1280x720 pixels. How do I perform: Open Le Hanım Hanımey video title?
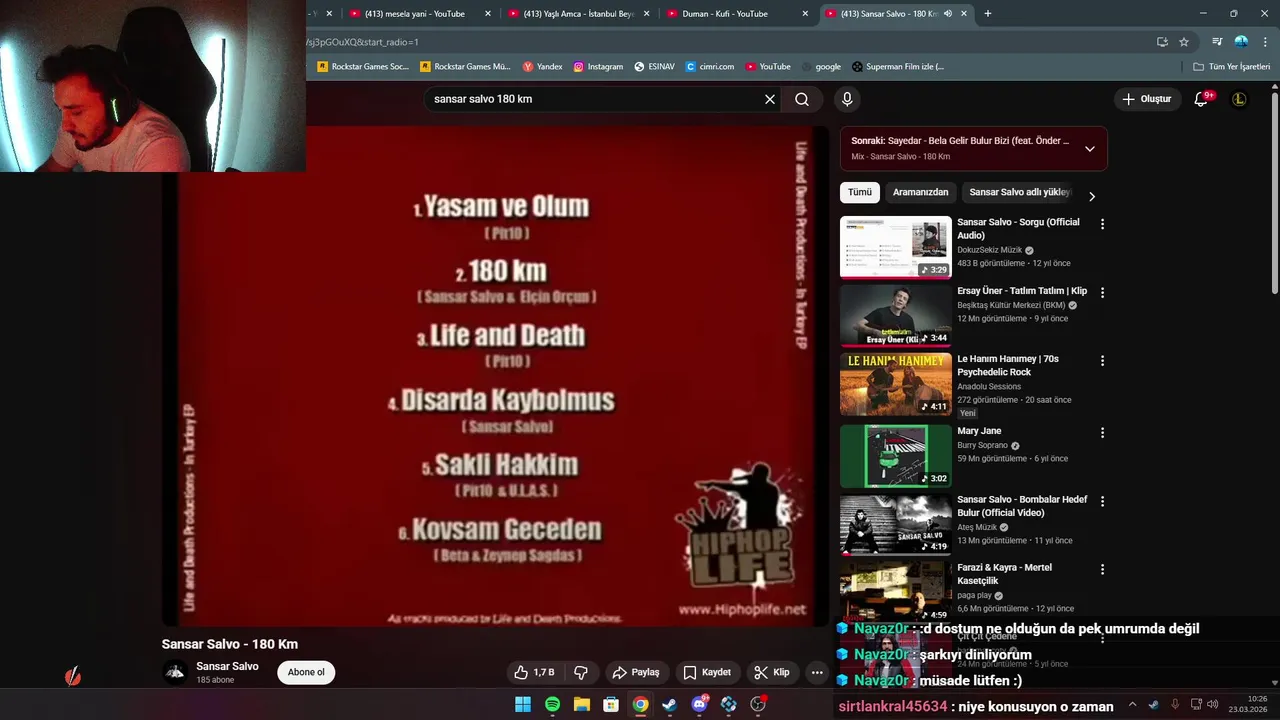click(x=1008, y=365)
